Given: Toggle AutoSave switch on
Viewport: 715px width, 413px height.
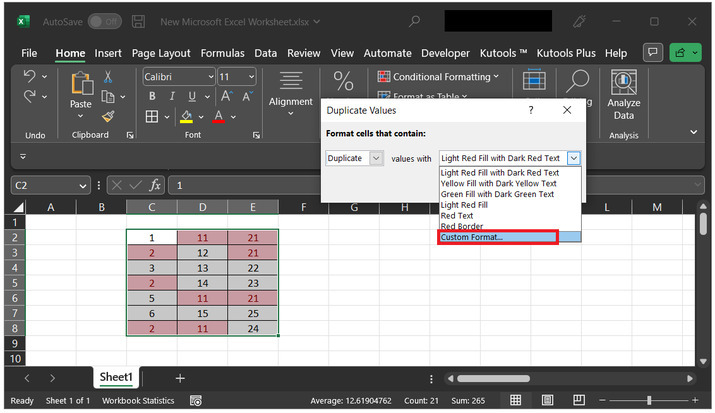Looking at the screenshot, I should click(x=104, y=21).
